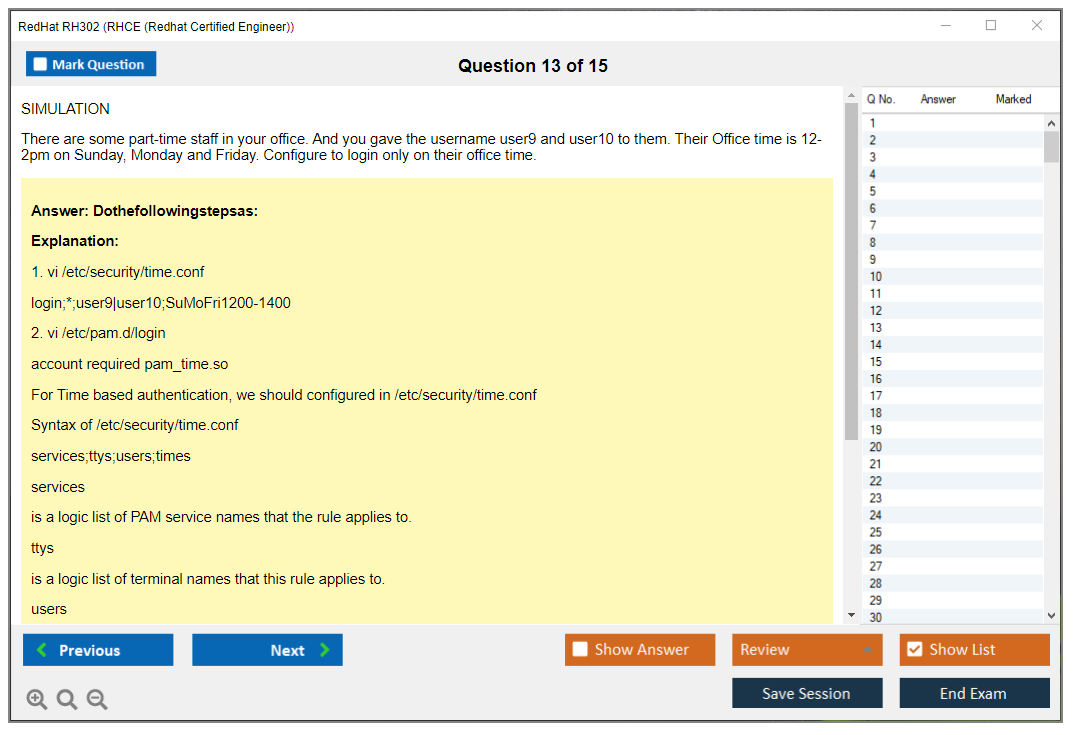Select question 13 in the list

(x=876, y=328)
